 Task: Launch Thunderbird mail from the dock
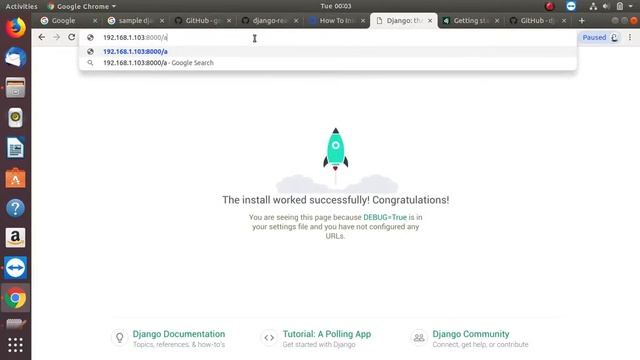16,58
